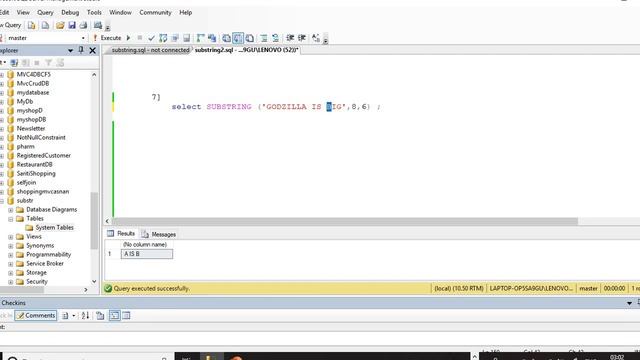Toggle IntelliSense Enabled in SQL toolbar
Image resolution: width=640 pixels, height=360 pixels.
187,38
